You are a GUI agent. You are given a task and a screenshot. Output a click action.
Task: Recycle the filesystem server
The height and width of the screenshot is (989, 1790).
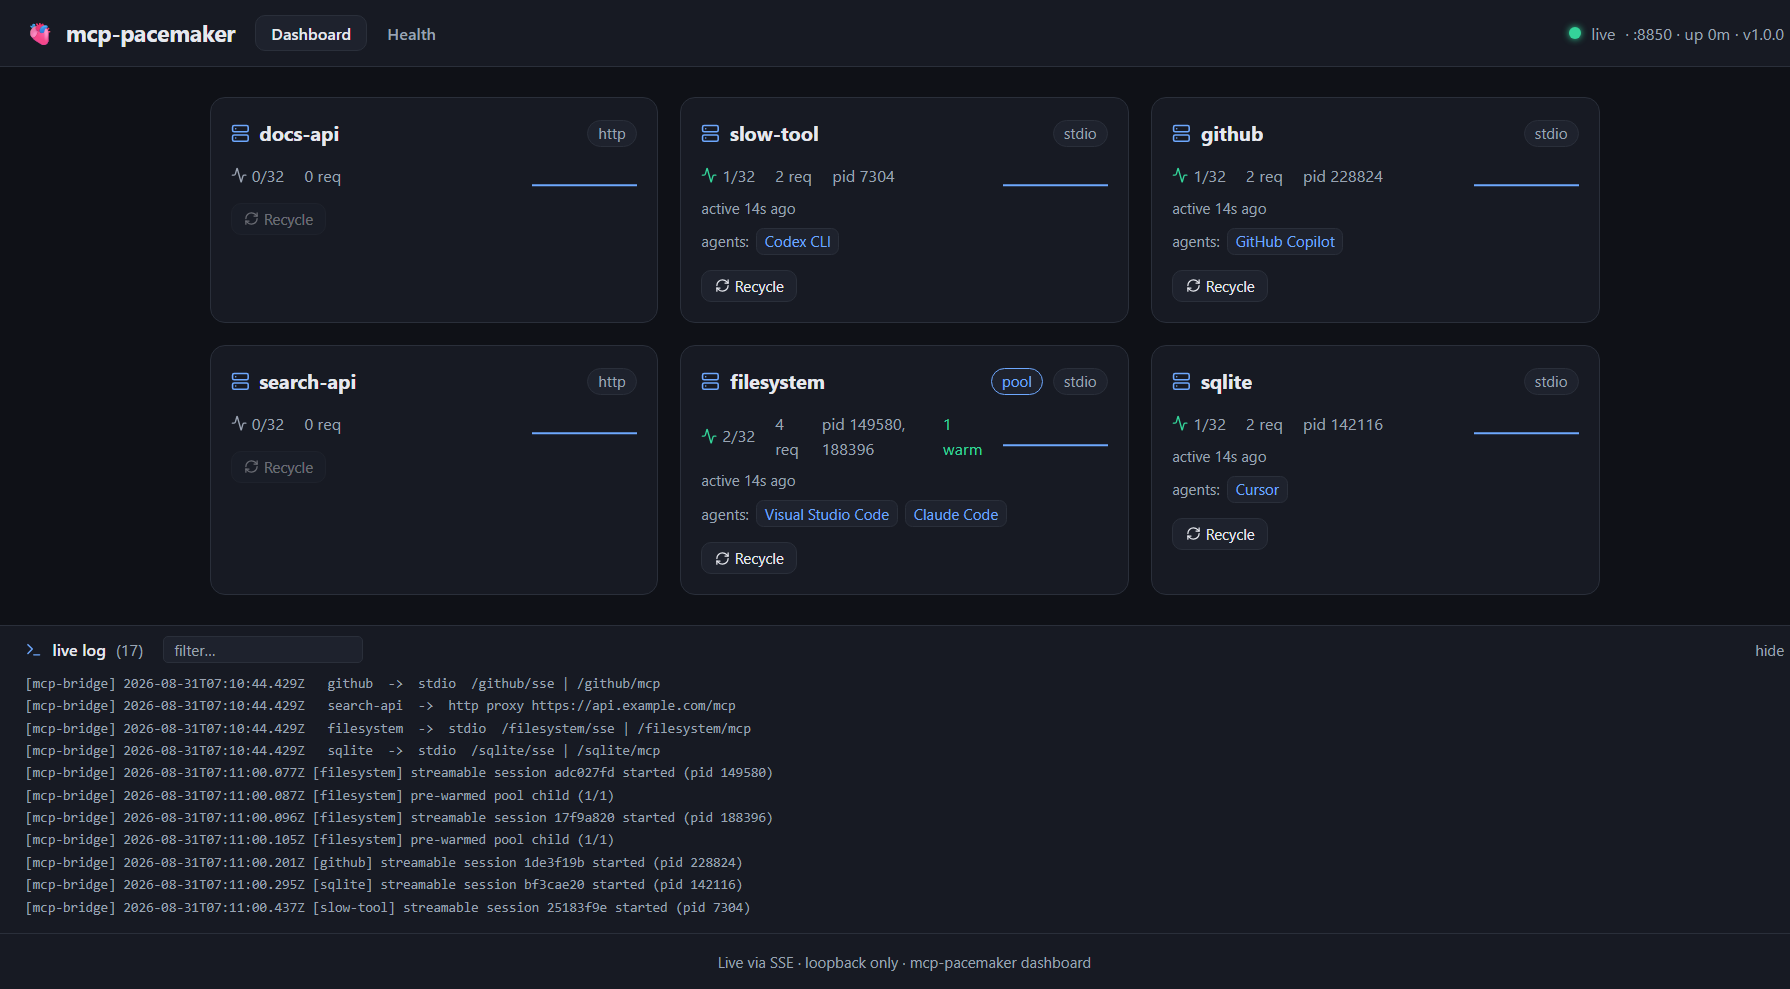click(x=749, y=559)
